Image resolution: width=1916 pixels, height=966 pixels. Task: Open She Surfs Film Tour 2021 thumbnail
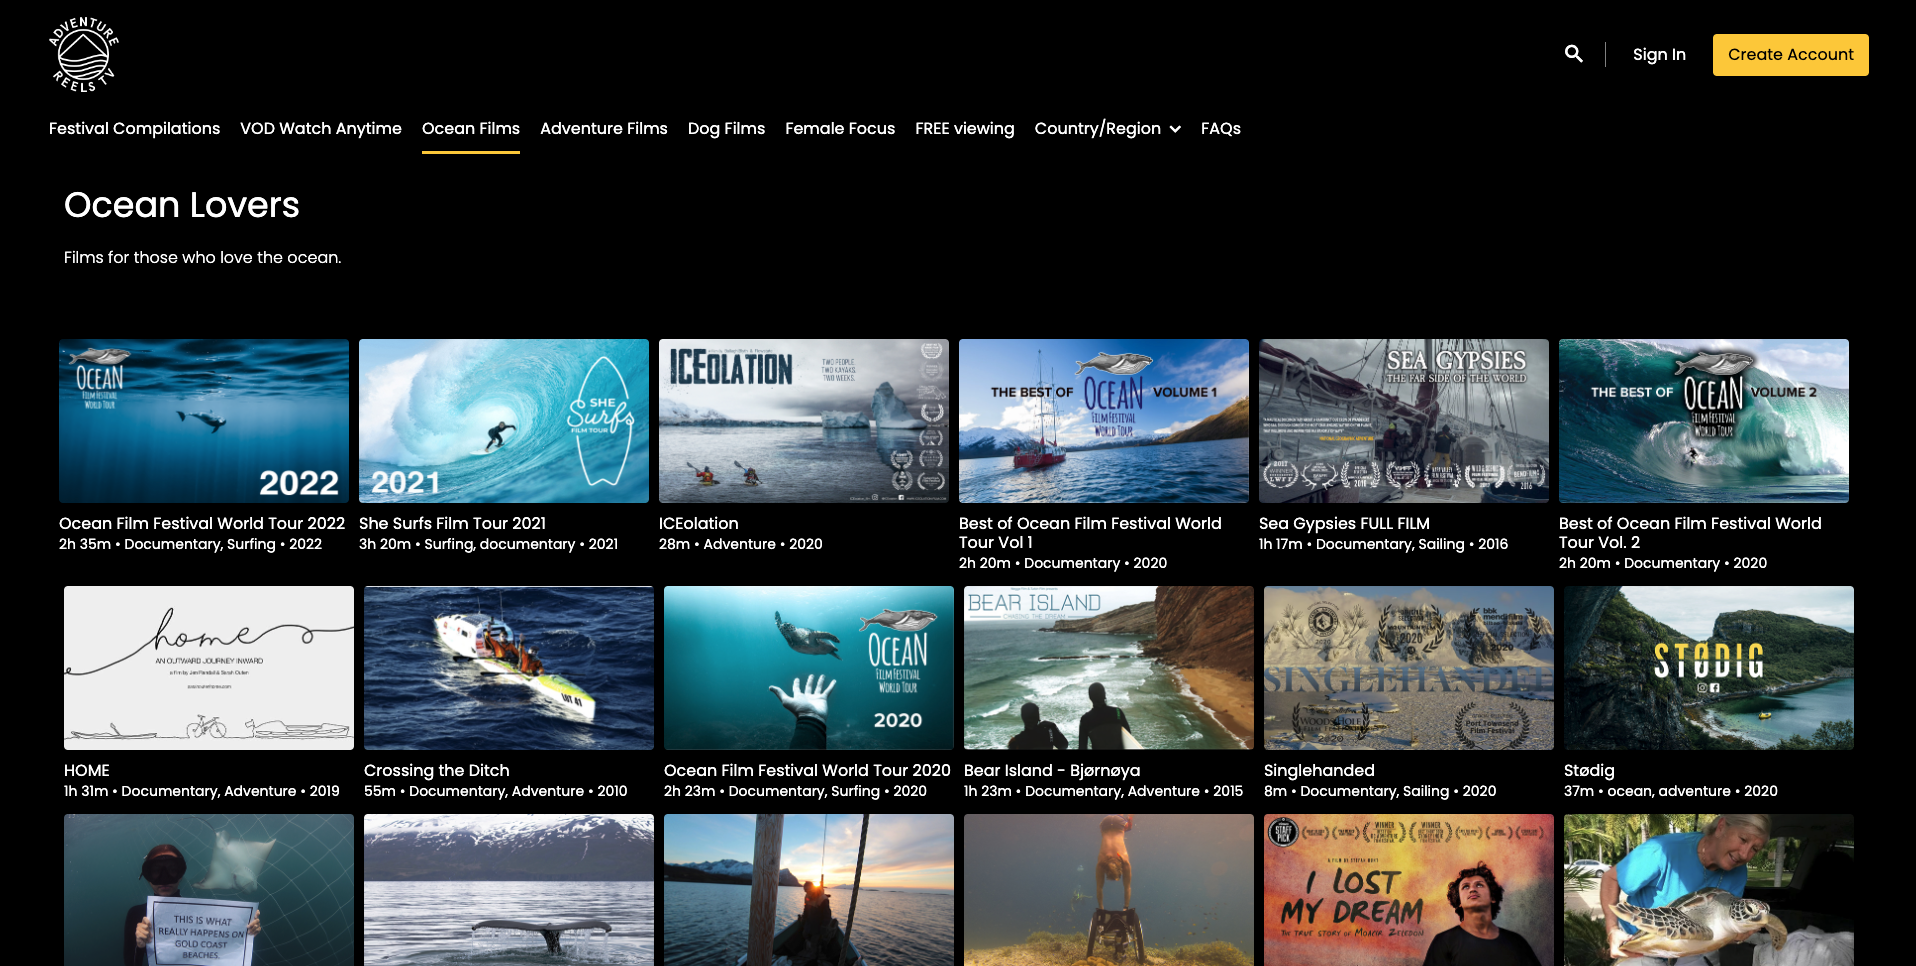coord(504,421)
